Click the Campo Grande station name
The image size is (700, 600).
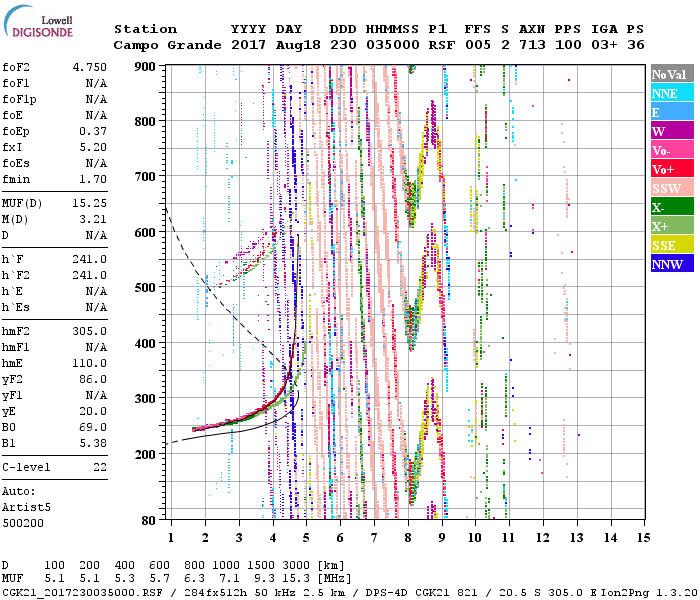(x=167, y=45)
